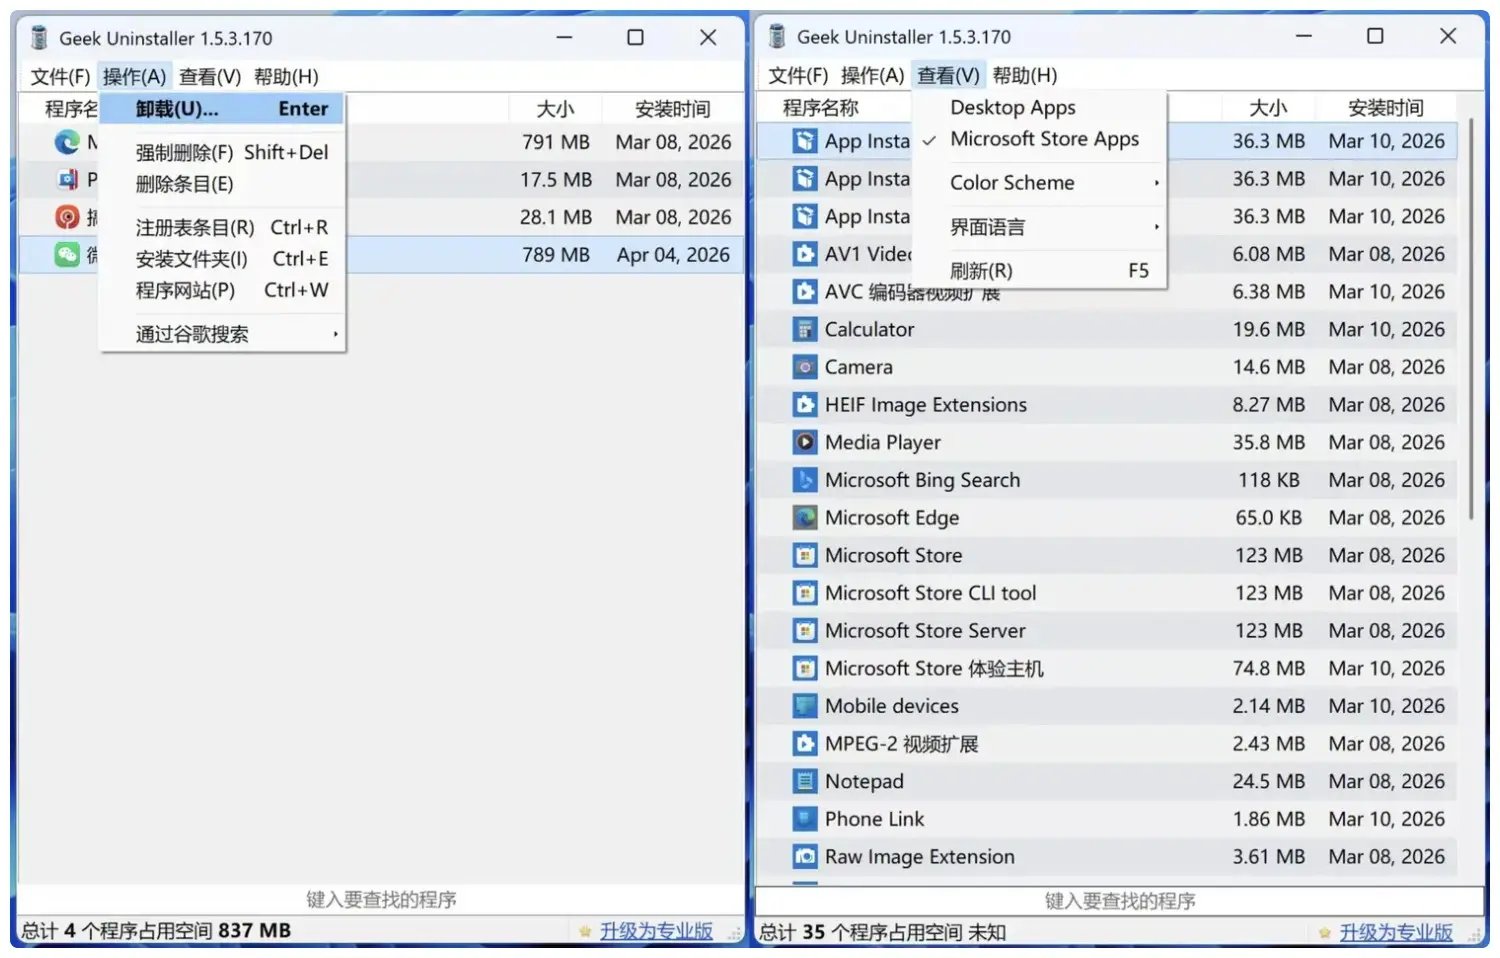The width and height of the screenshot is (1500, 958).
Task: Open the 帮助(H) menu in the left window
Action: 286,77
